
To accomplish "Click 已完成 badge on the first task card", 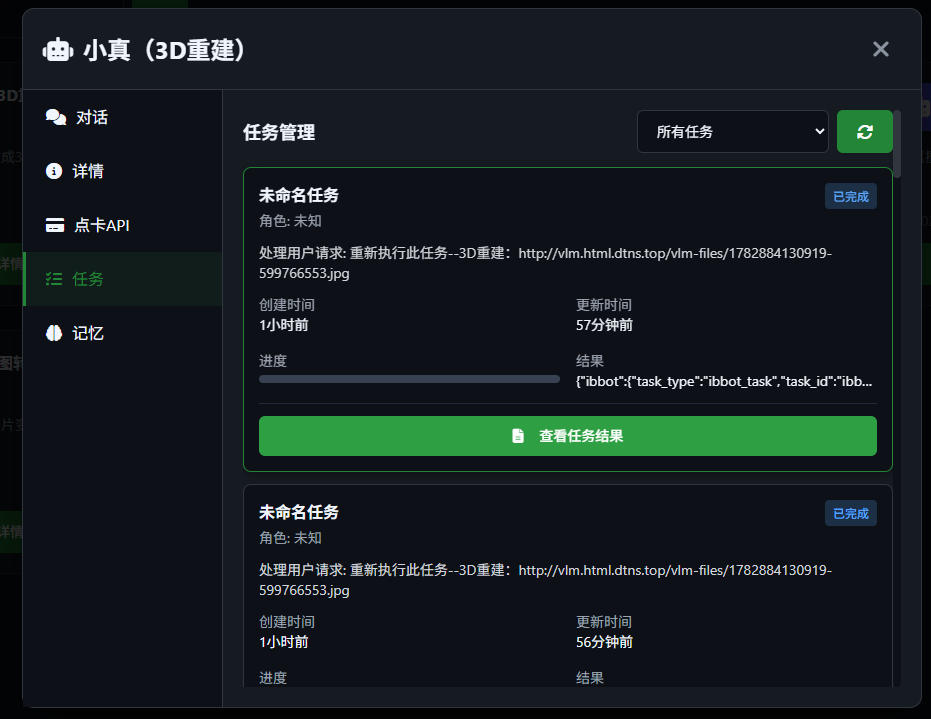I will pyautogui.click(x=850, y=197).
